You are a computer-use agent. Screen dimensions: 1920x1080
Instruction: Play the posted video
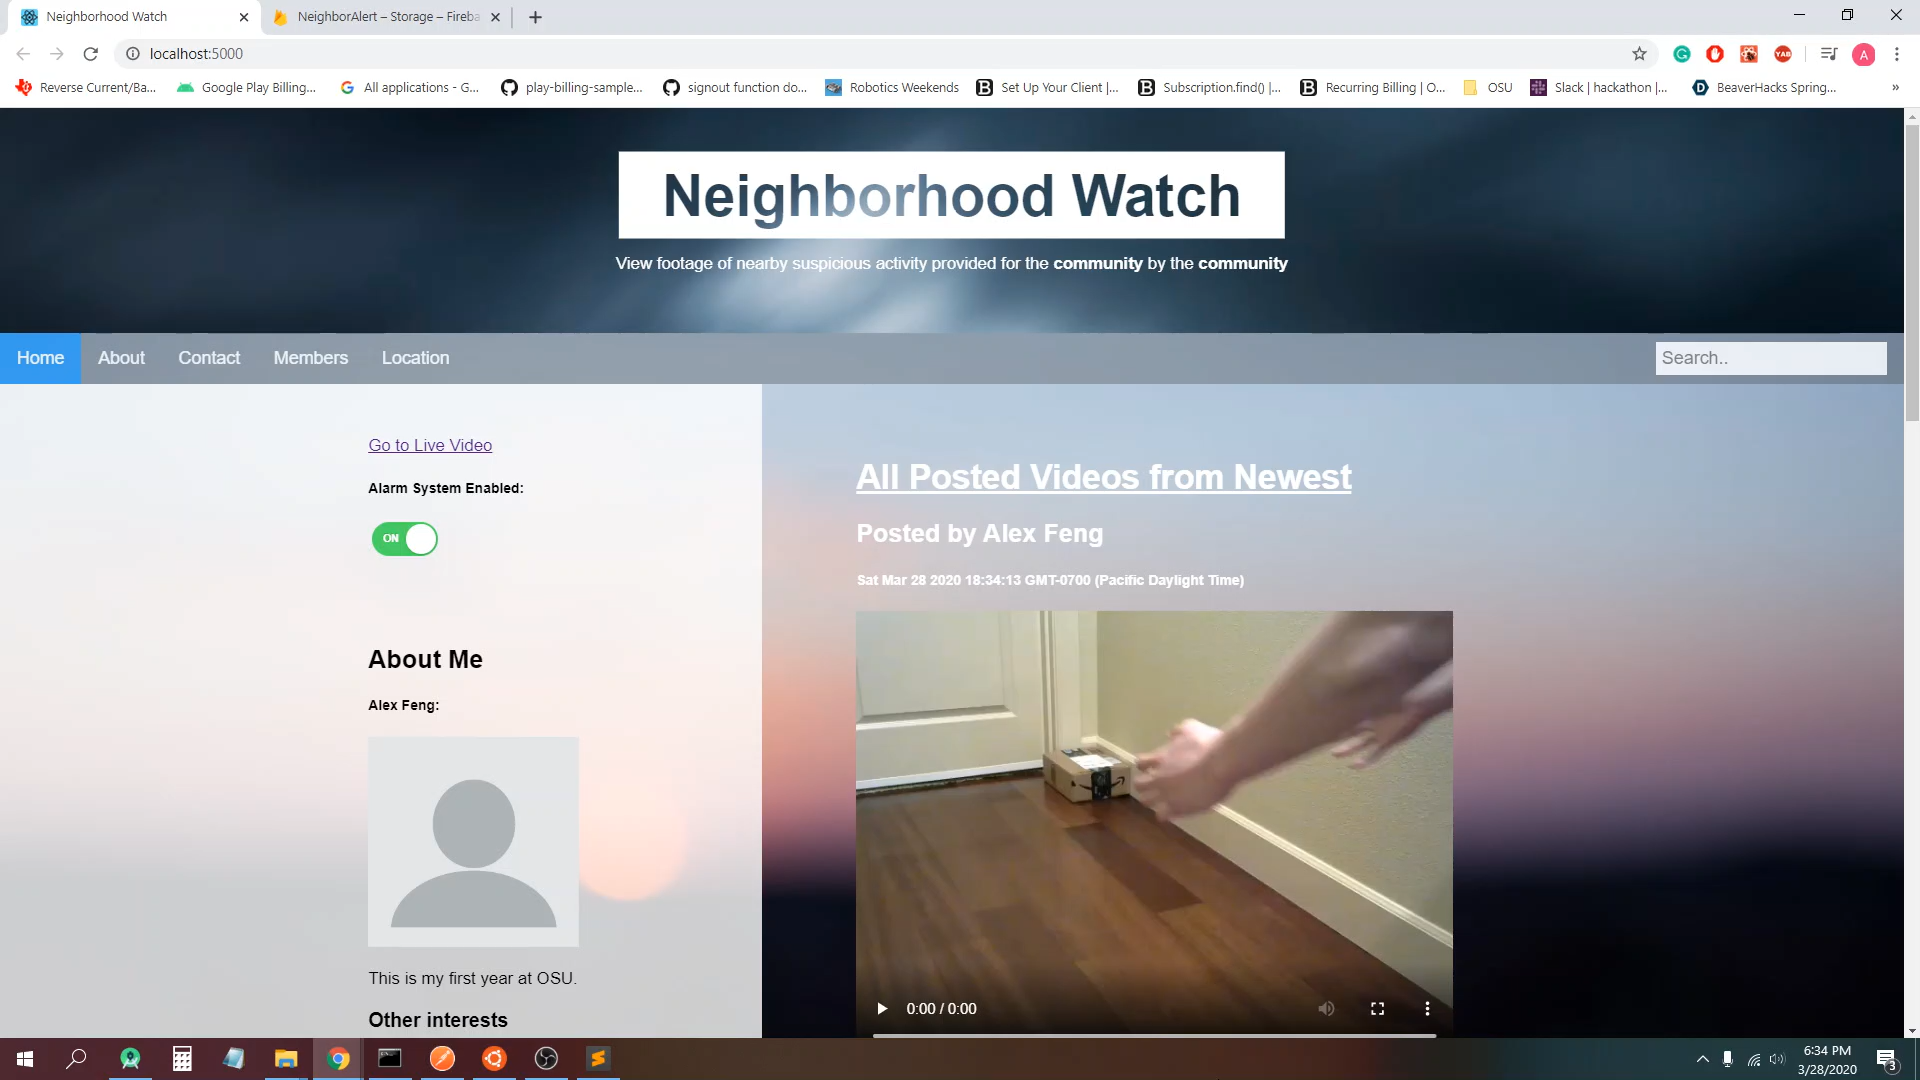[882, 1008]
